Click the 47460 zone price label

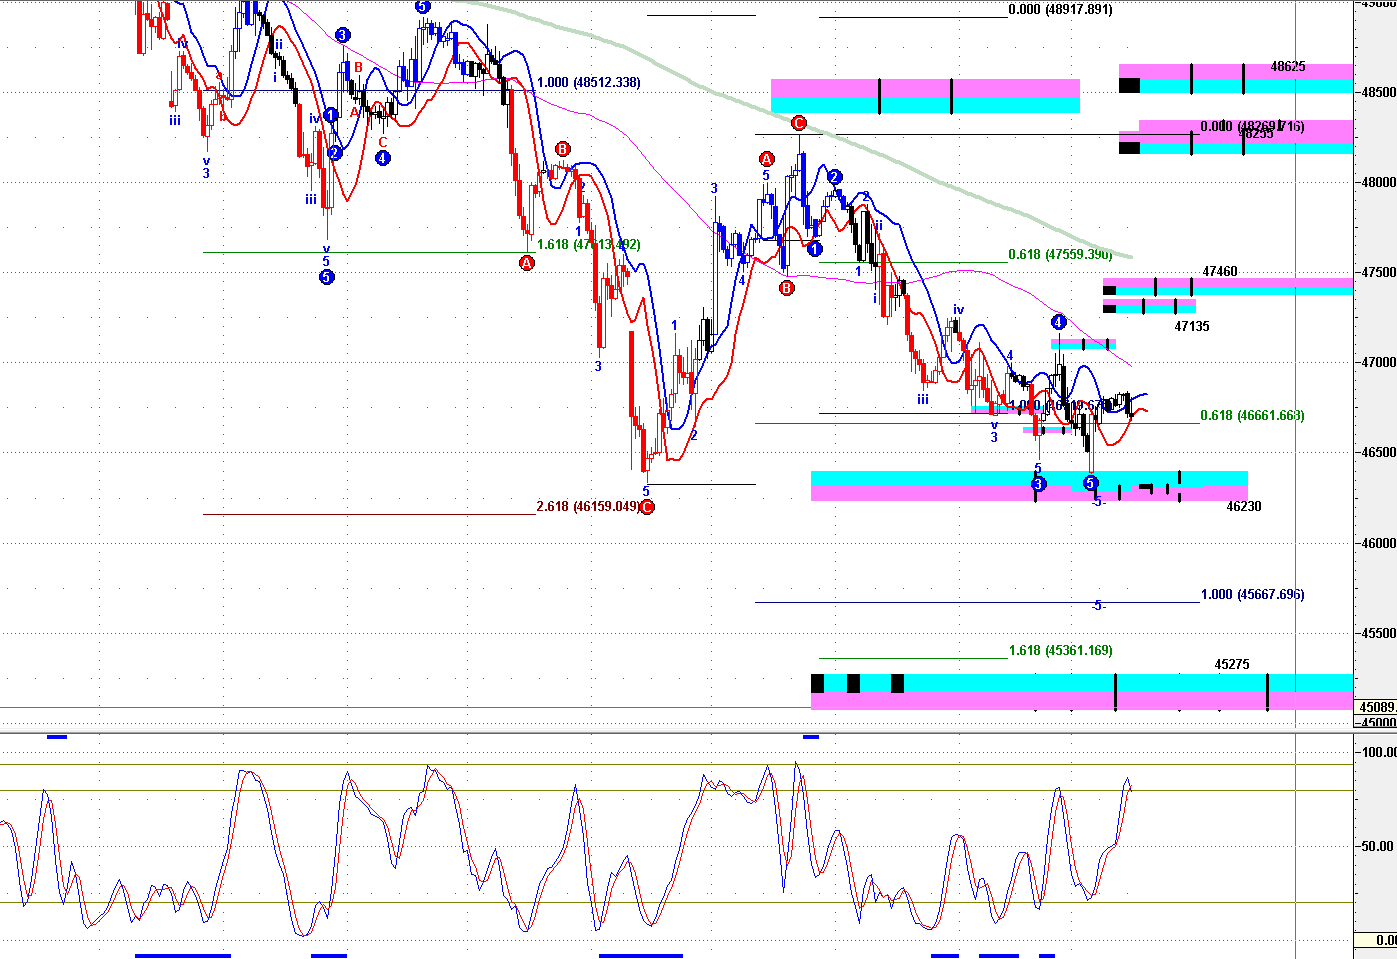coord(1220,272)
